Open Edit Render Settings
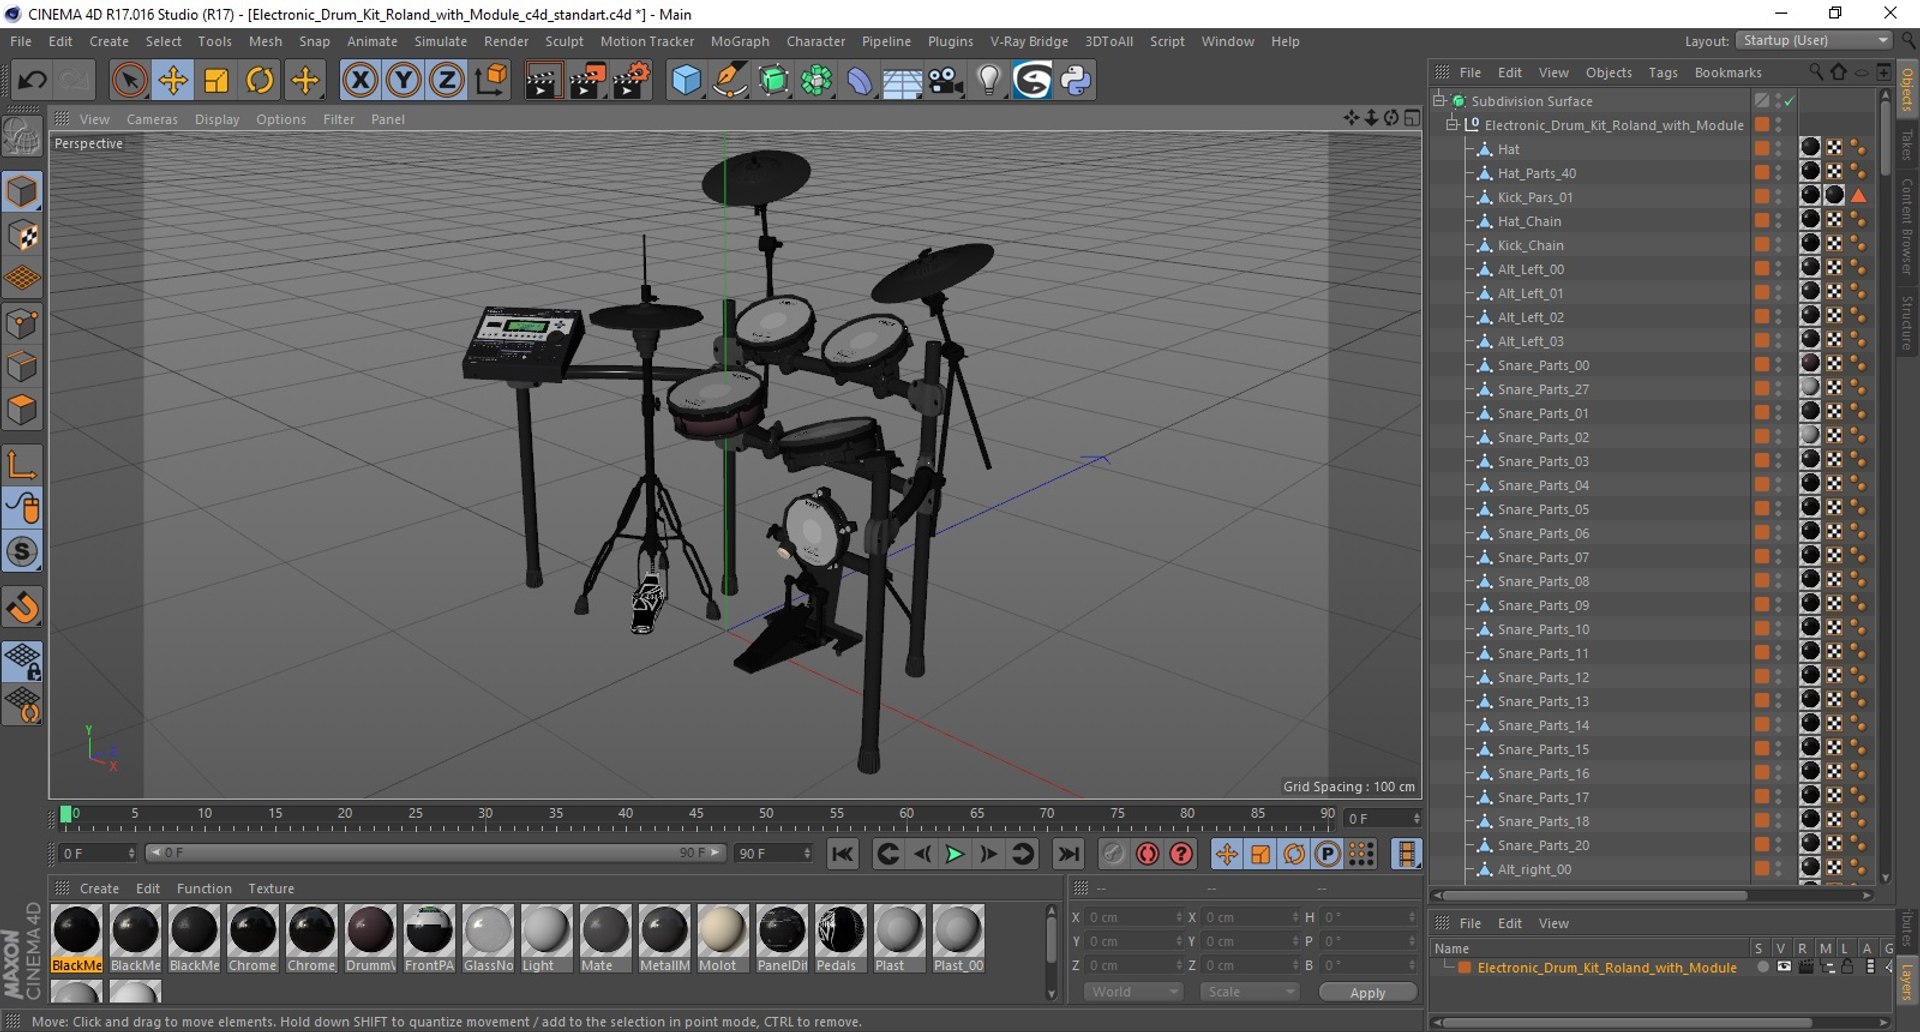The height and width of the screenshot is (1032, 1920). tap(631, 80)
